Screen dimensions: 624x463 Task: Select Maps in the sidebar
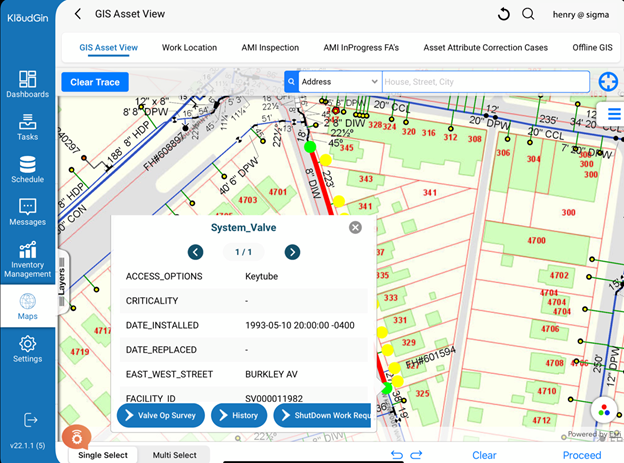(27, 306)
